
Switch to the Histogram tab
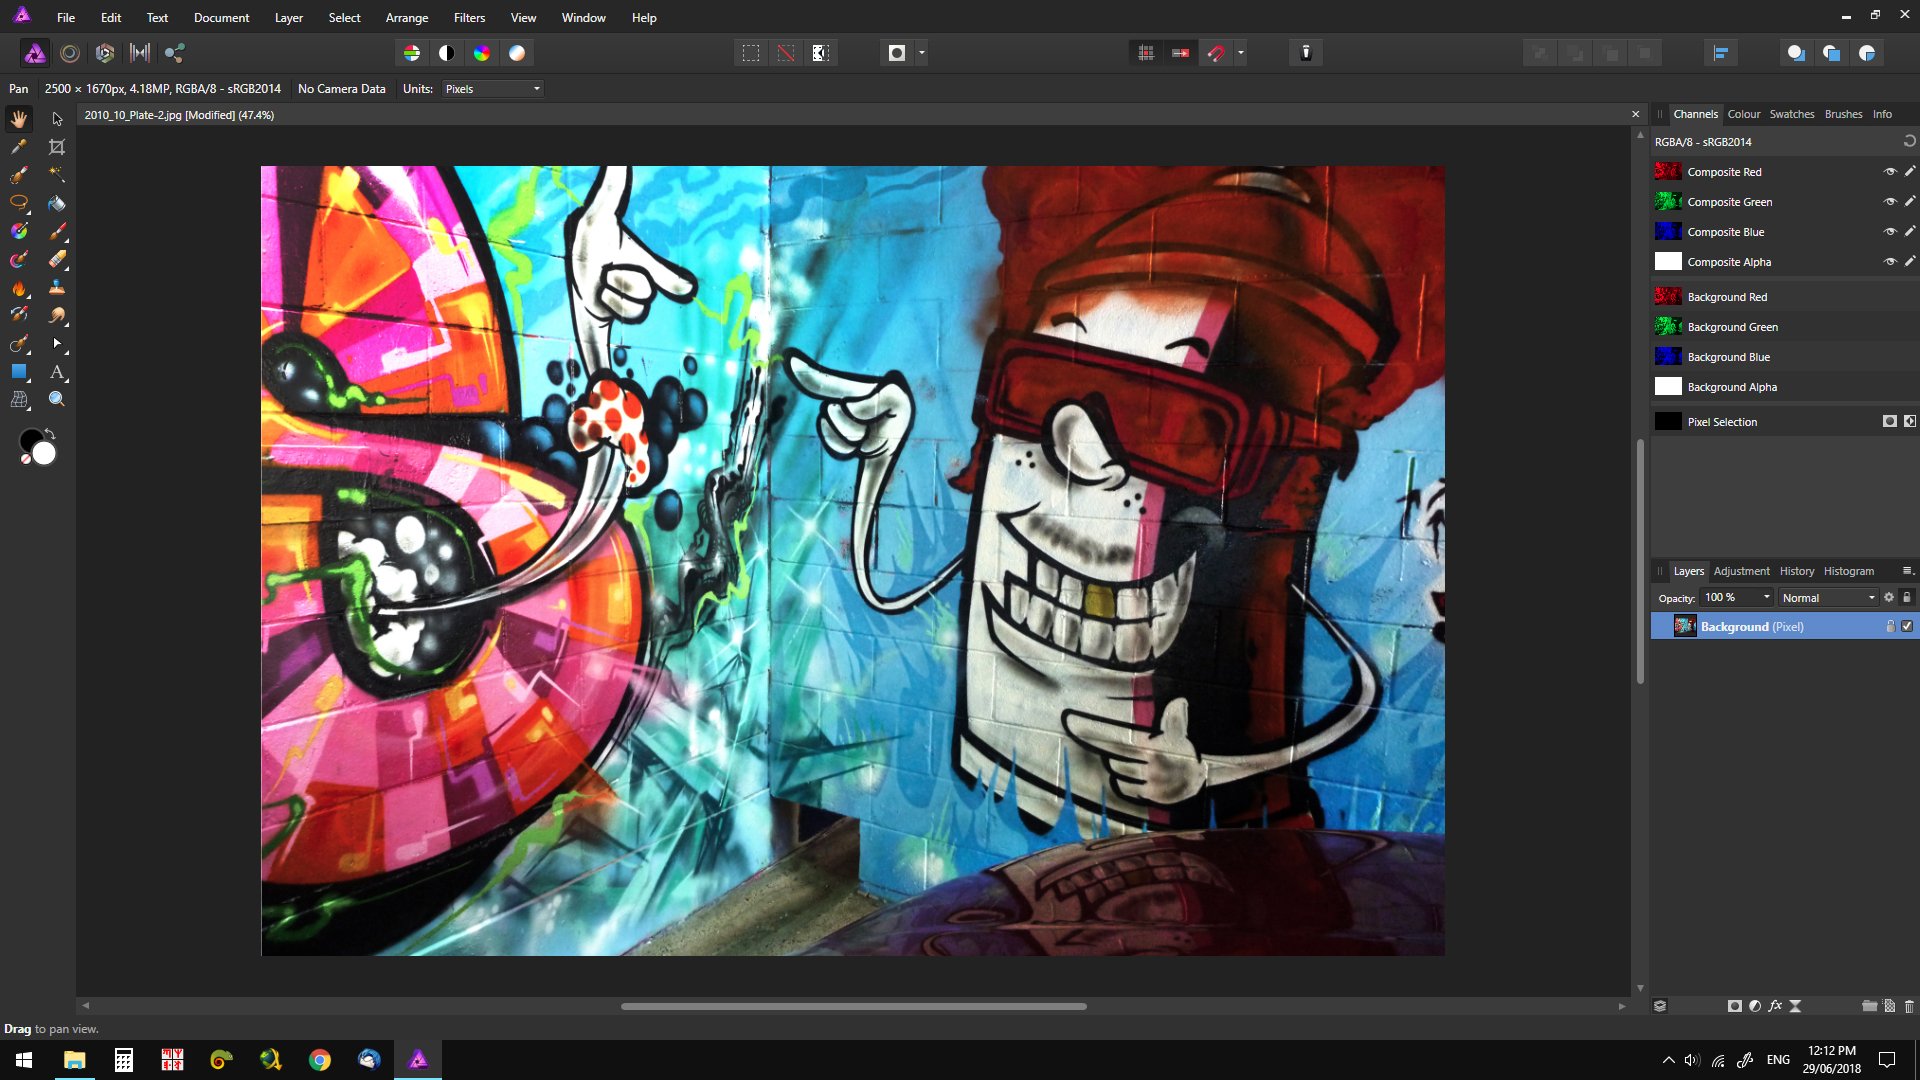[1848, 571]
